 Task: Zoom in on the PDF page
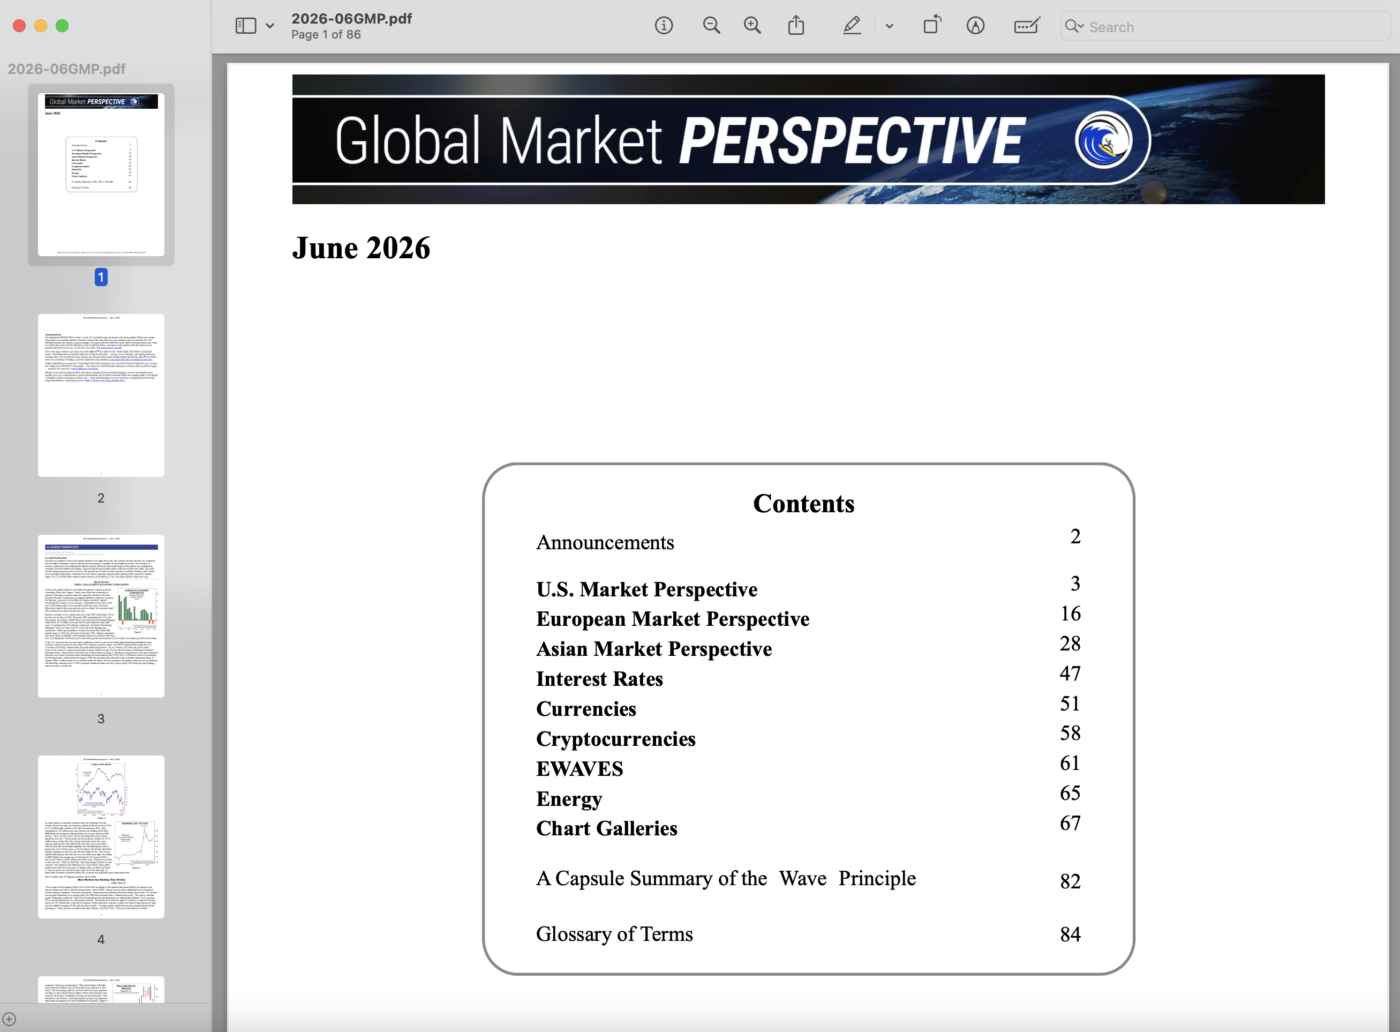752,26
